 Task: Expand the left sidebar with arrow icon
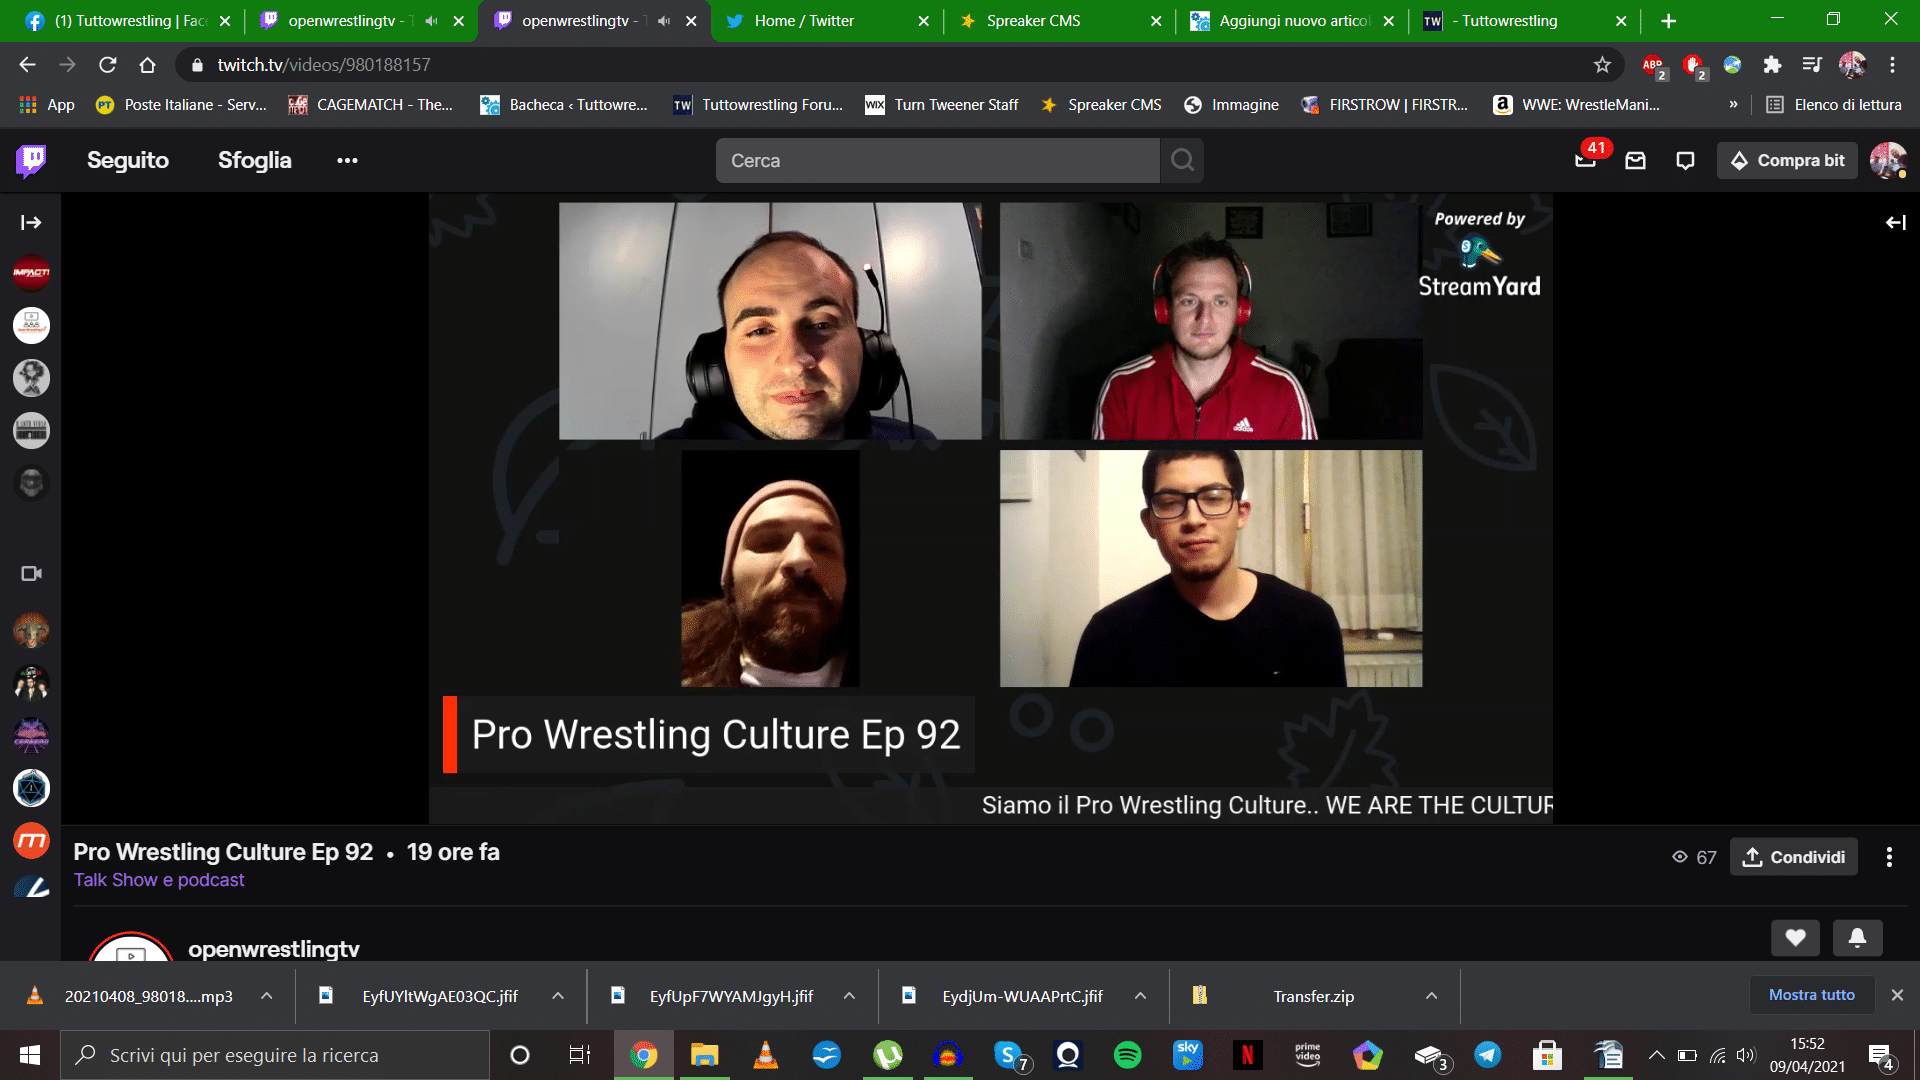click(31, 222)
